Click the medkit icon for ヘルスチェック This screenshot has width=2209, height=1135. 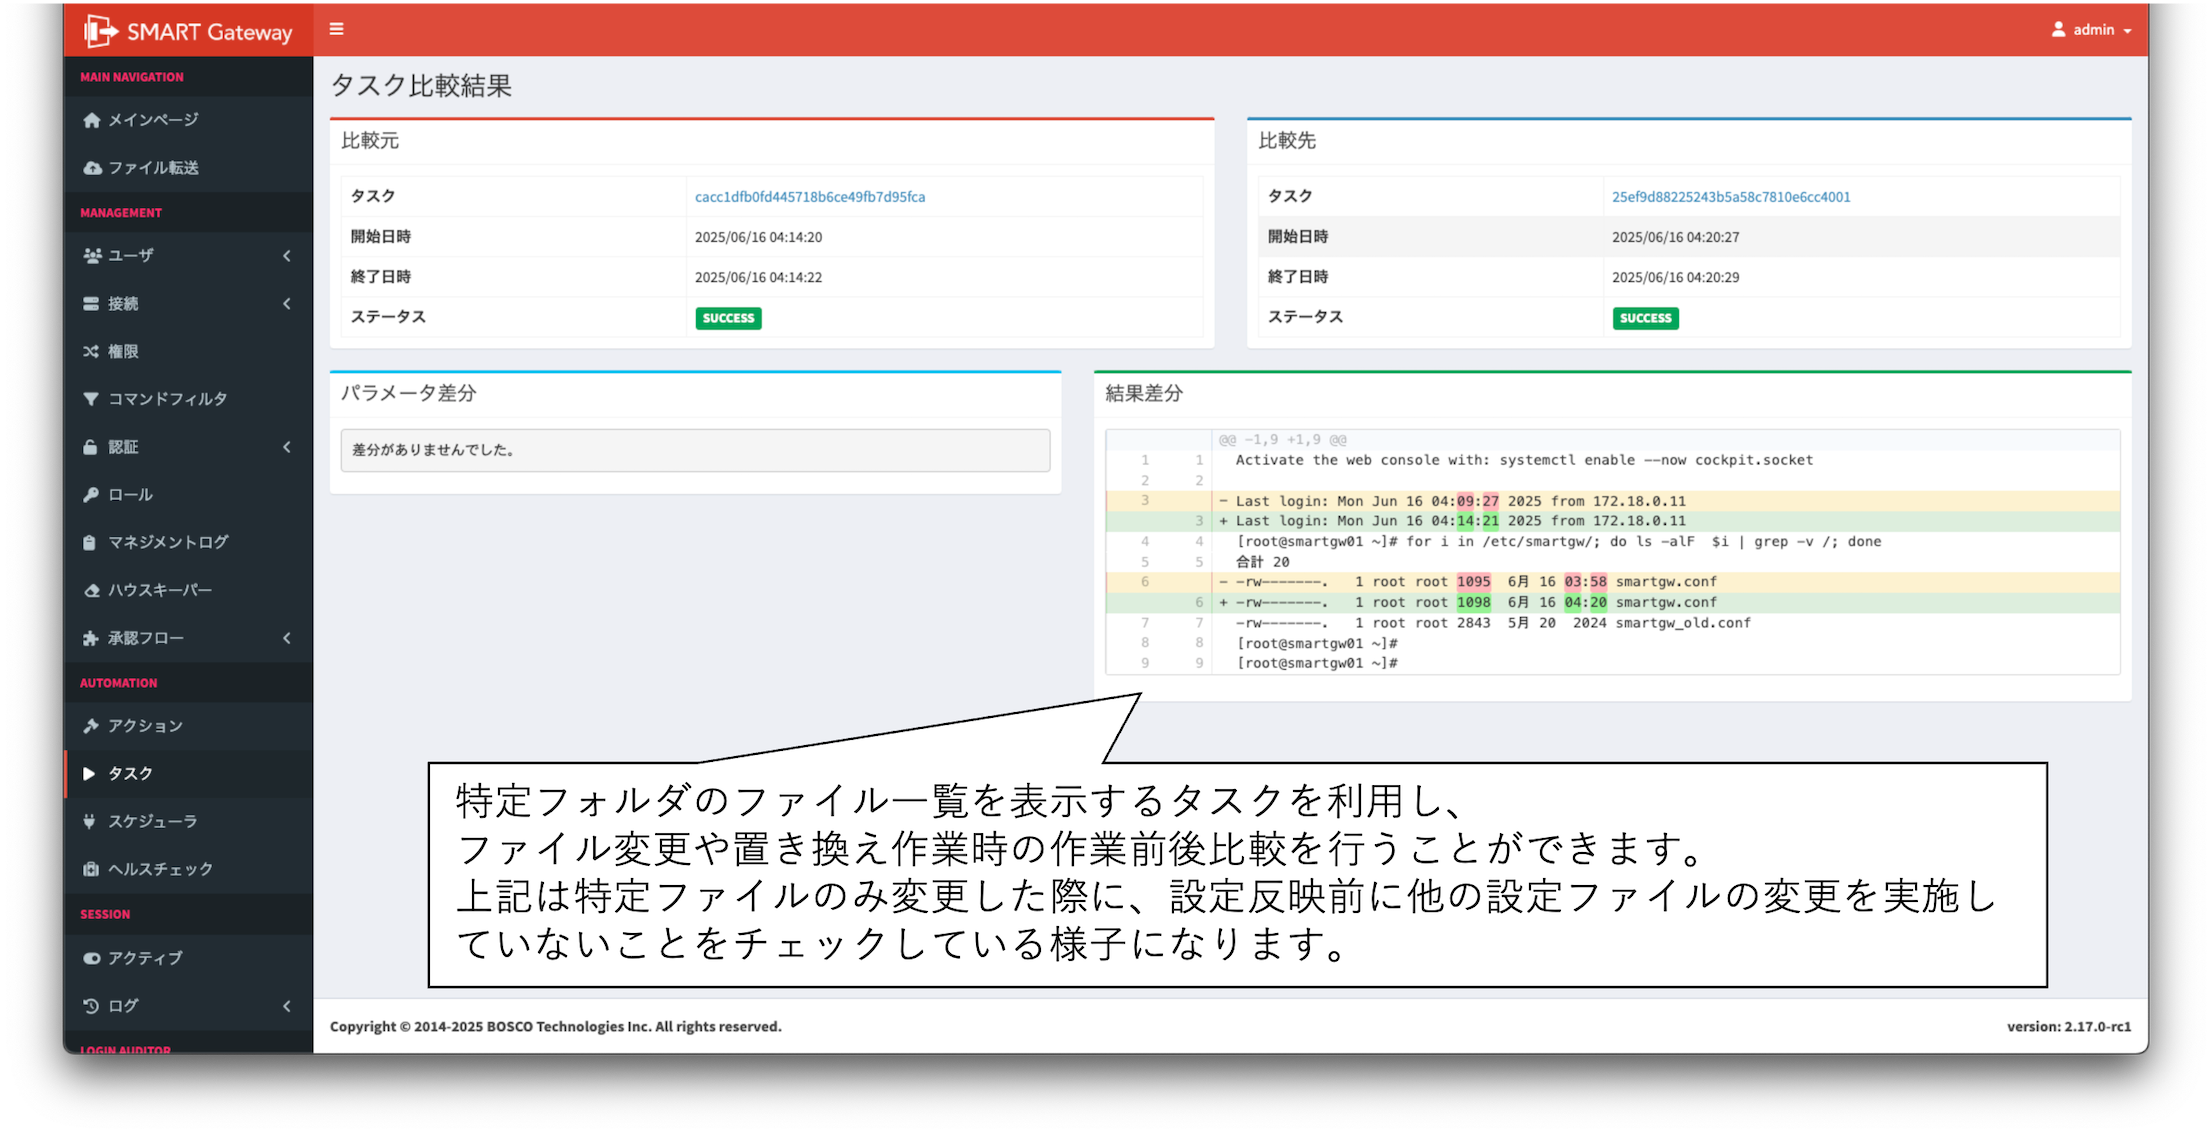[x=91, y=869]
